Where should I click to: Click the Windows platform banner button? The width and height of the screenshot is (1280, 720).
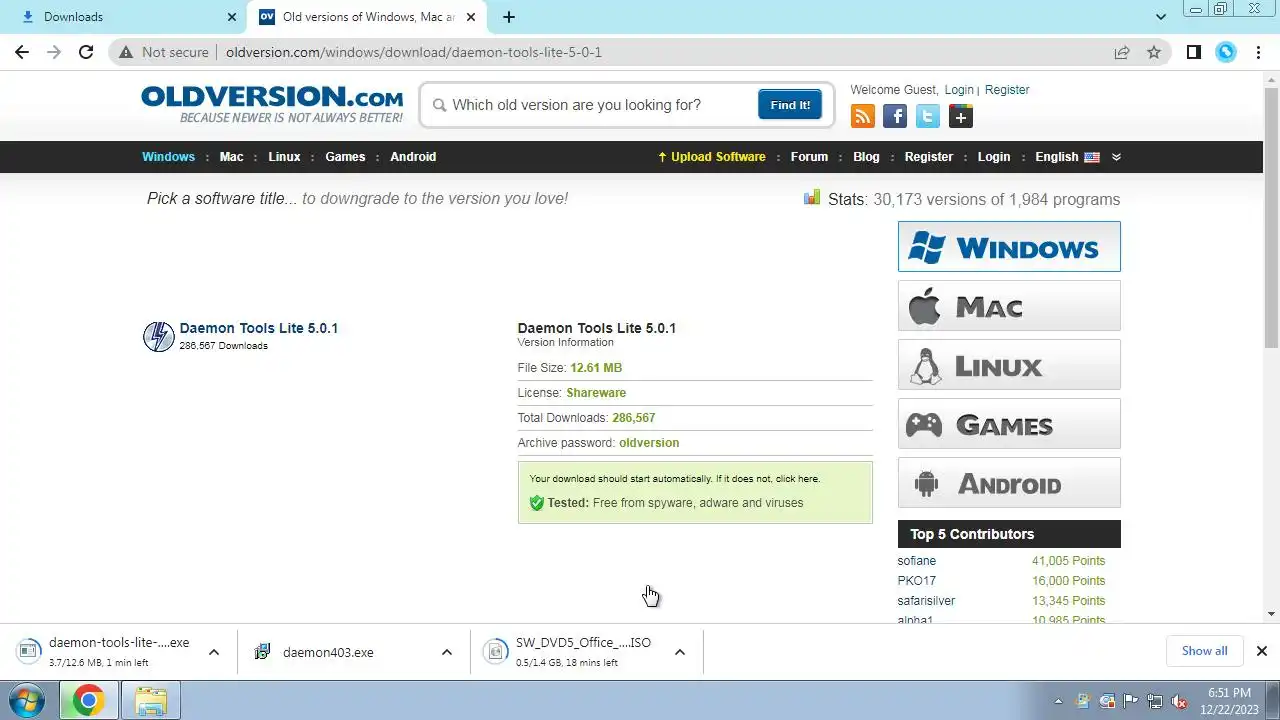coord(1009,247)
